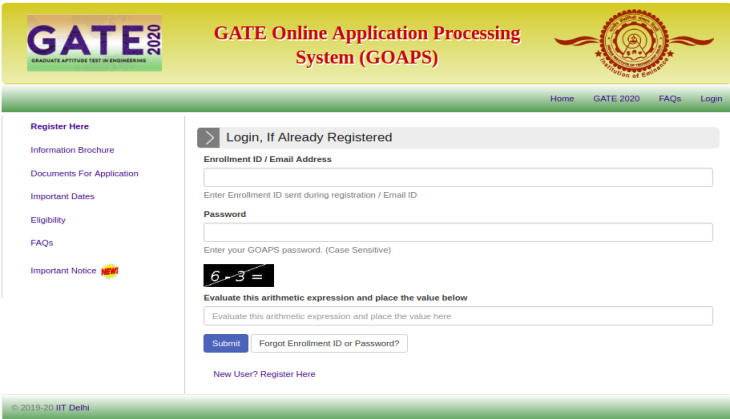Screen dimensions: 730x419
Task: Click the captcha image showing 6 - 3 =
Action: point(238,276)
